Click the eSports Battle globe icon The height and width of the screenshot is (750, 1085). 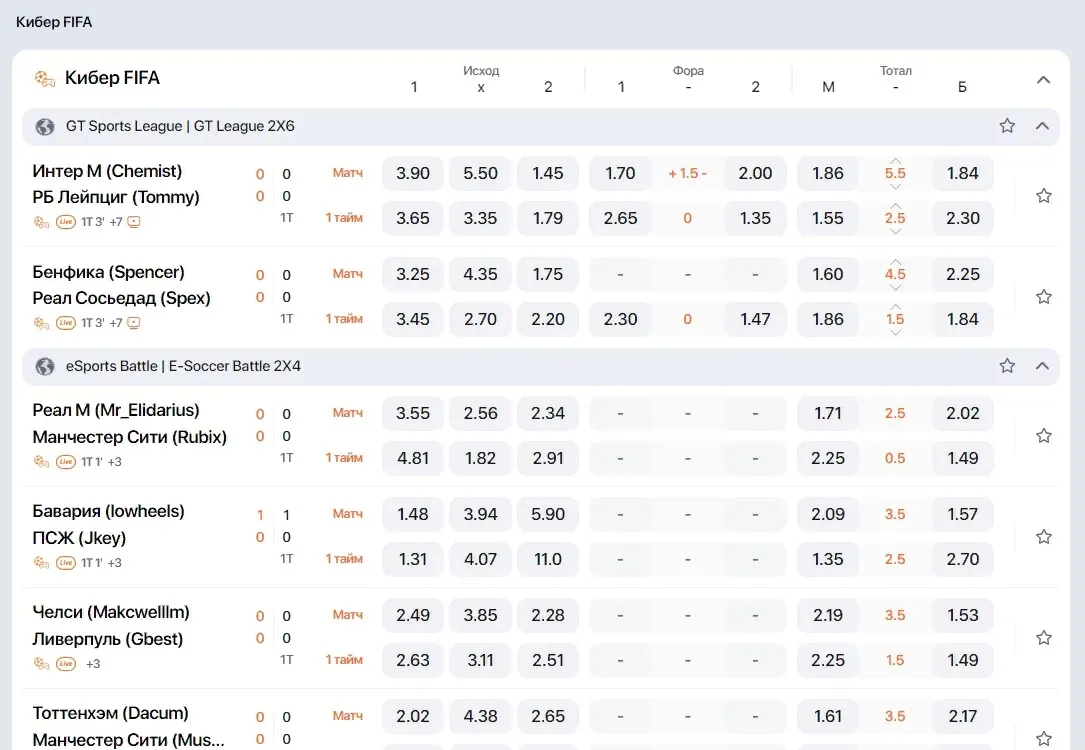tap(45, 367)
